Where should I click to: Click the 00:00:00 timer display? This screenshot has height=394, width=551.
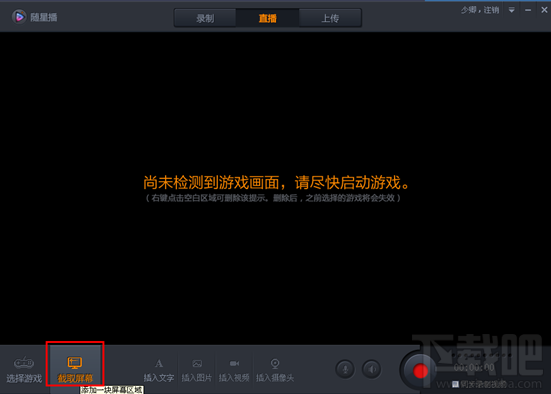[x=474, y=368]
